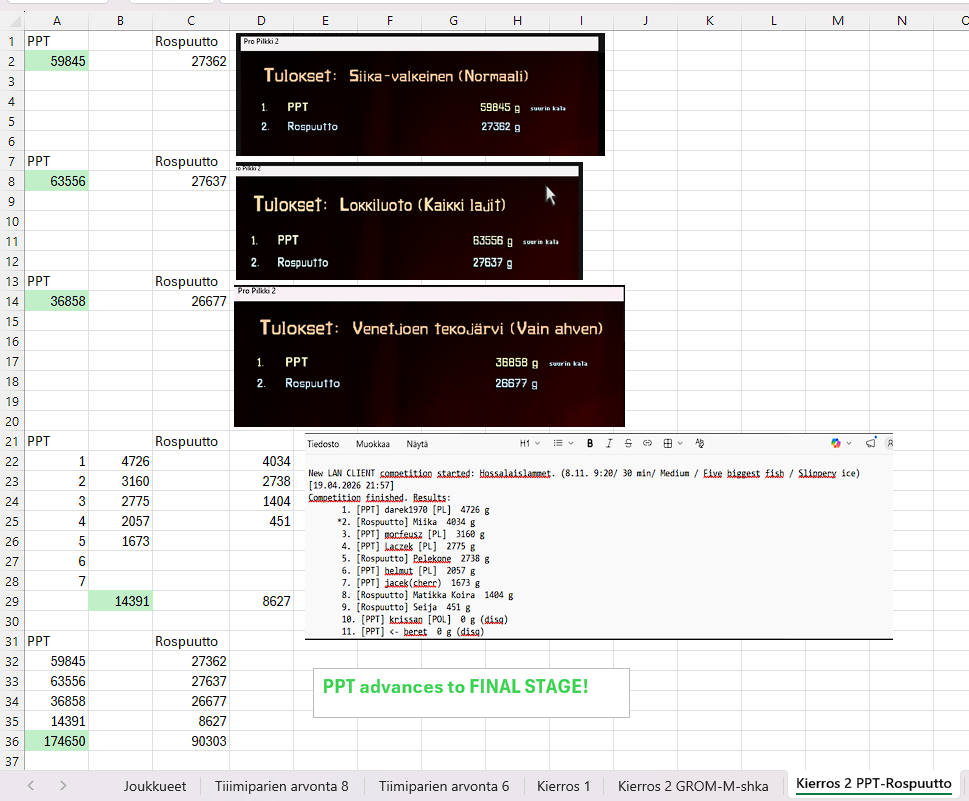The width and height of the screenshot is (969, 801).
Task: Select column header D
Action: (x=260, y=19)
